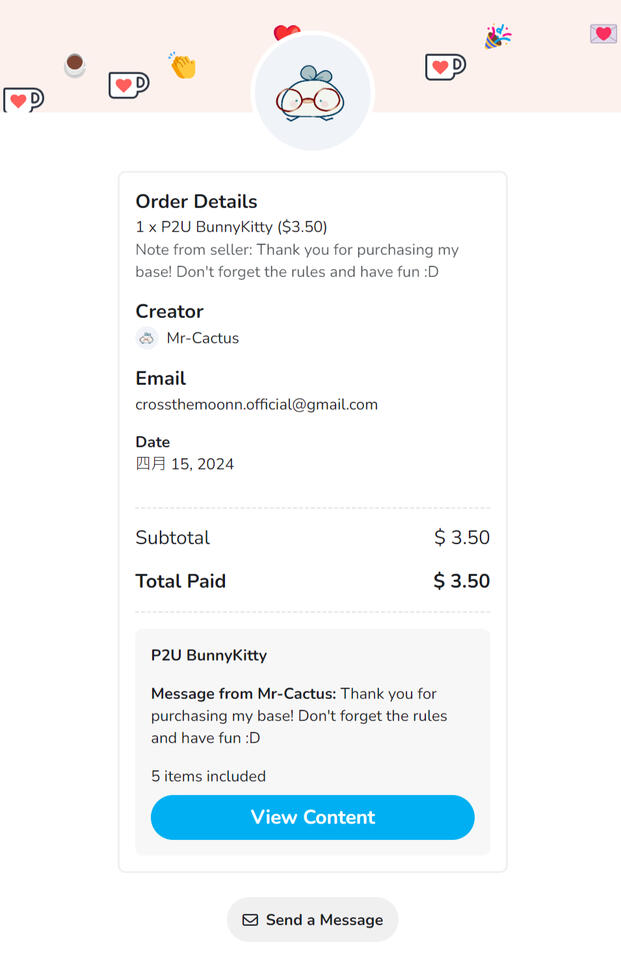The image size is (621, 959).
Task: Click heart mug icon left of clapping hands
Action: coord(128,85)
